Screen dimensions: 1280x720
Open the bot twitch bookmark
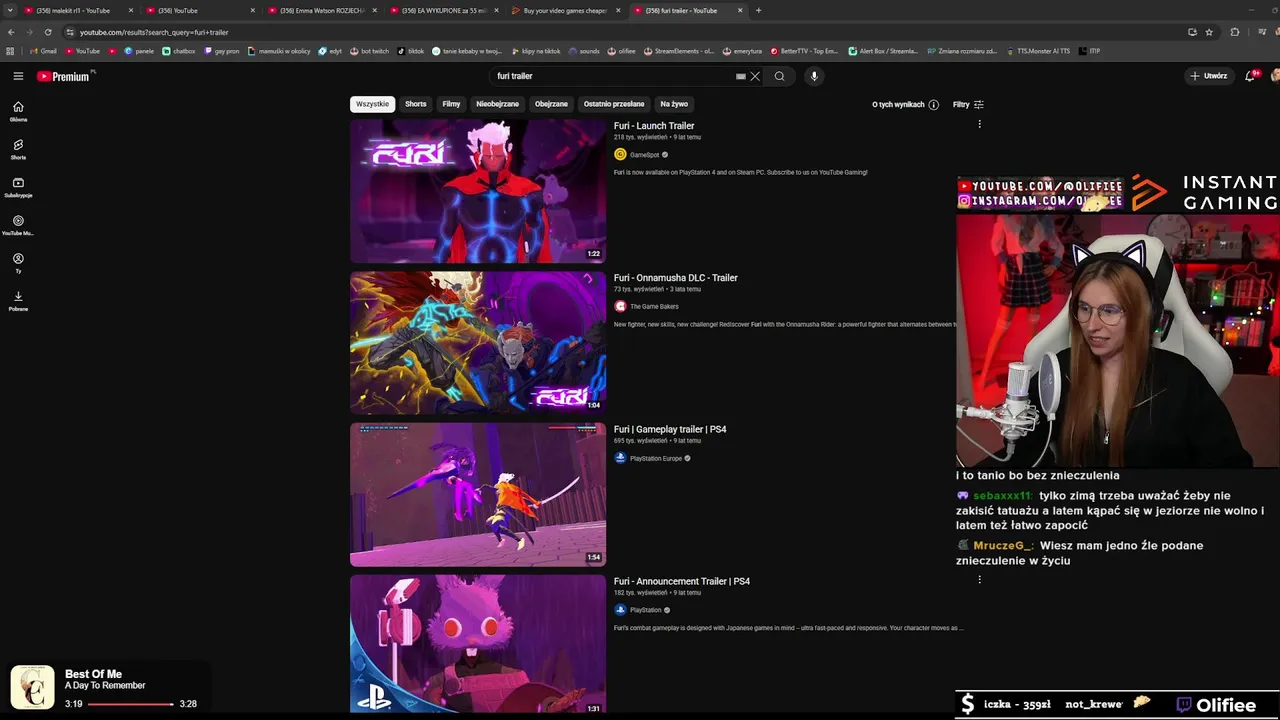[369, 51]
